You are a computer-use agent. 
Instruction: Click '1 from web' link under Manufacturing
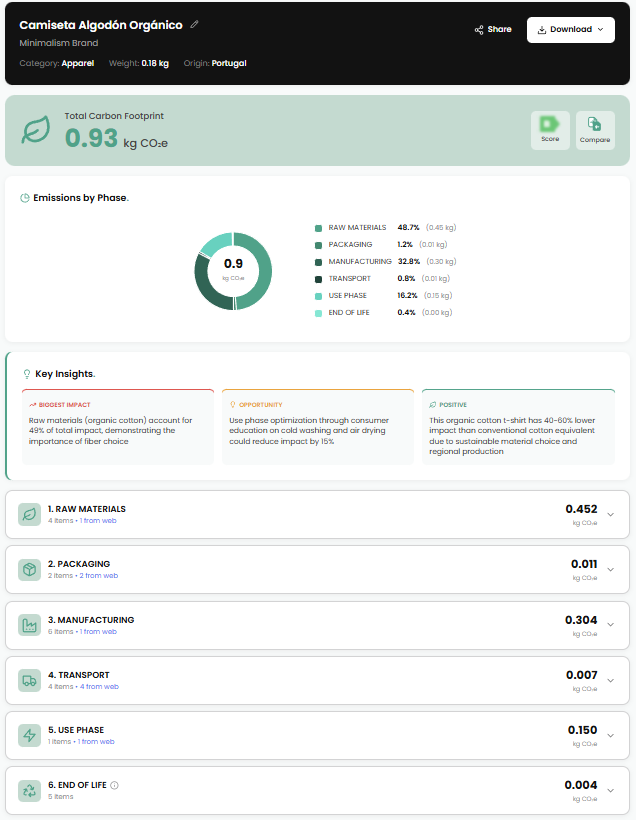tap(98, 632)
